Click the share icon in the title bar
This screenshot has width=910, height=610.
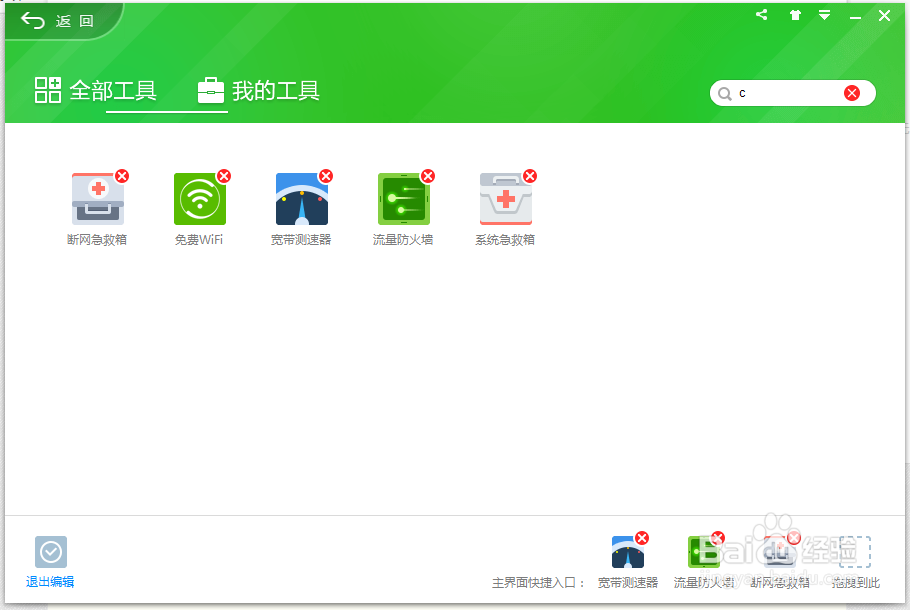pyautogui.click(x=761, y=15)
